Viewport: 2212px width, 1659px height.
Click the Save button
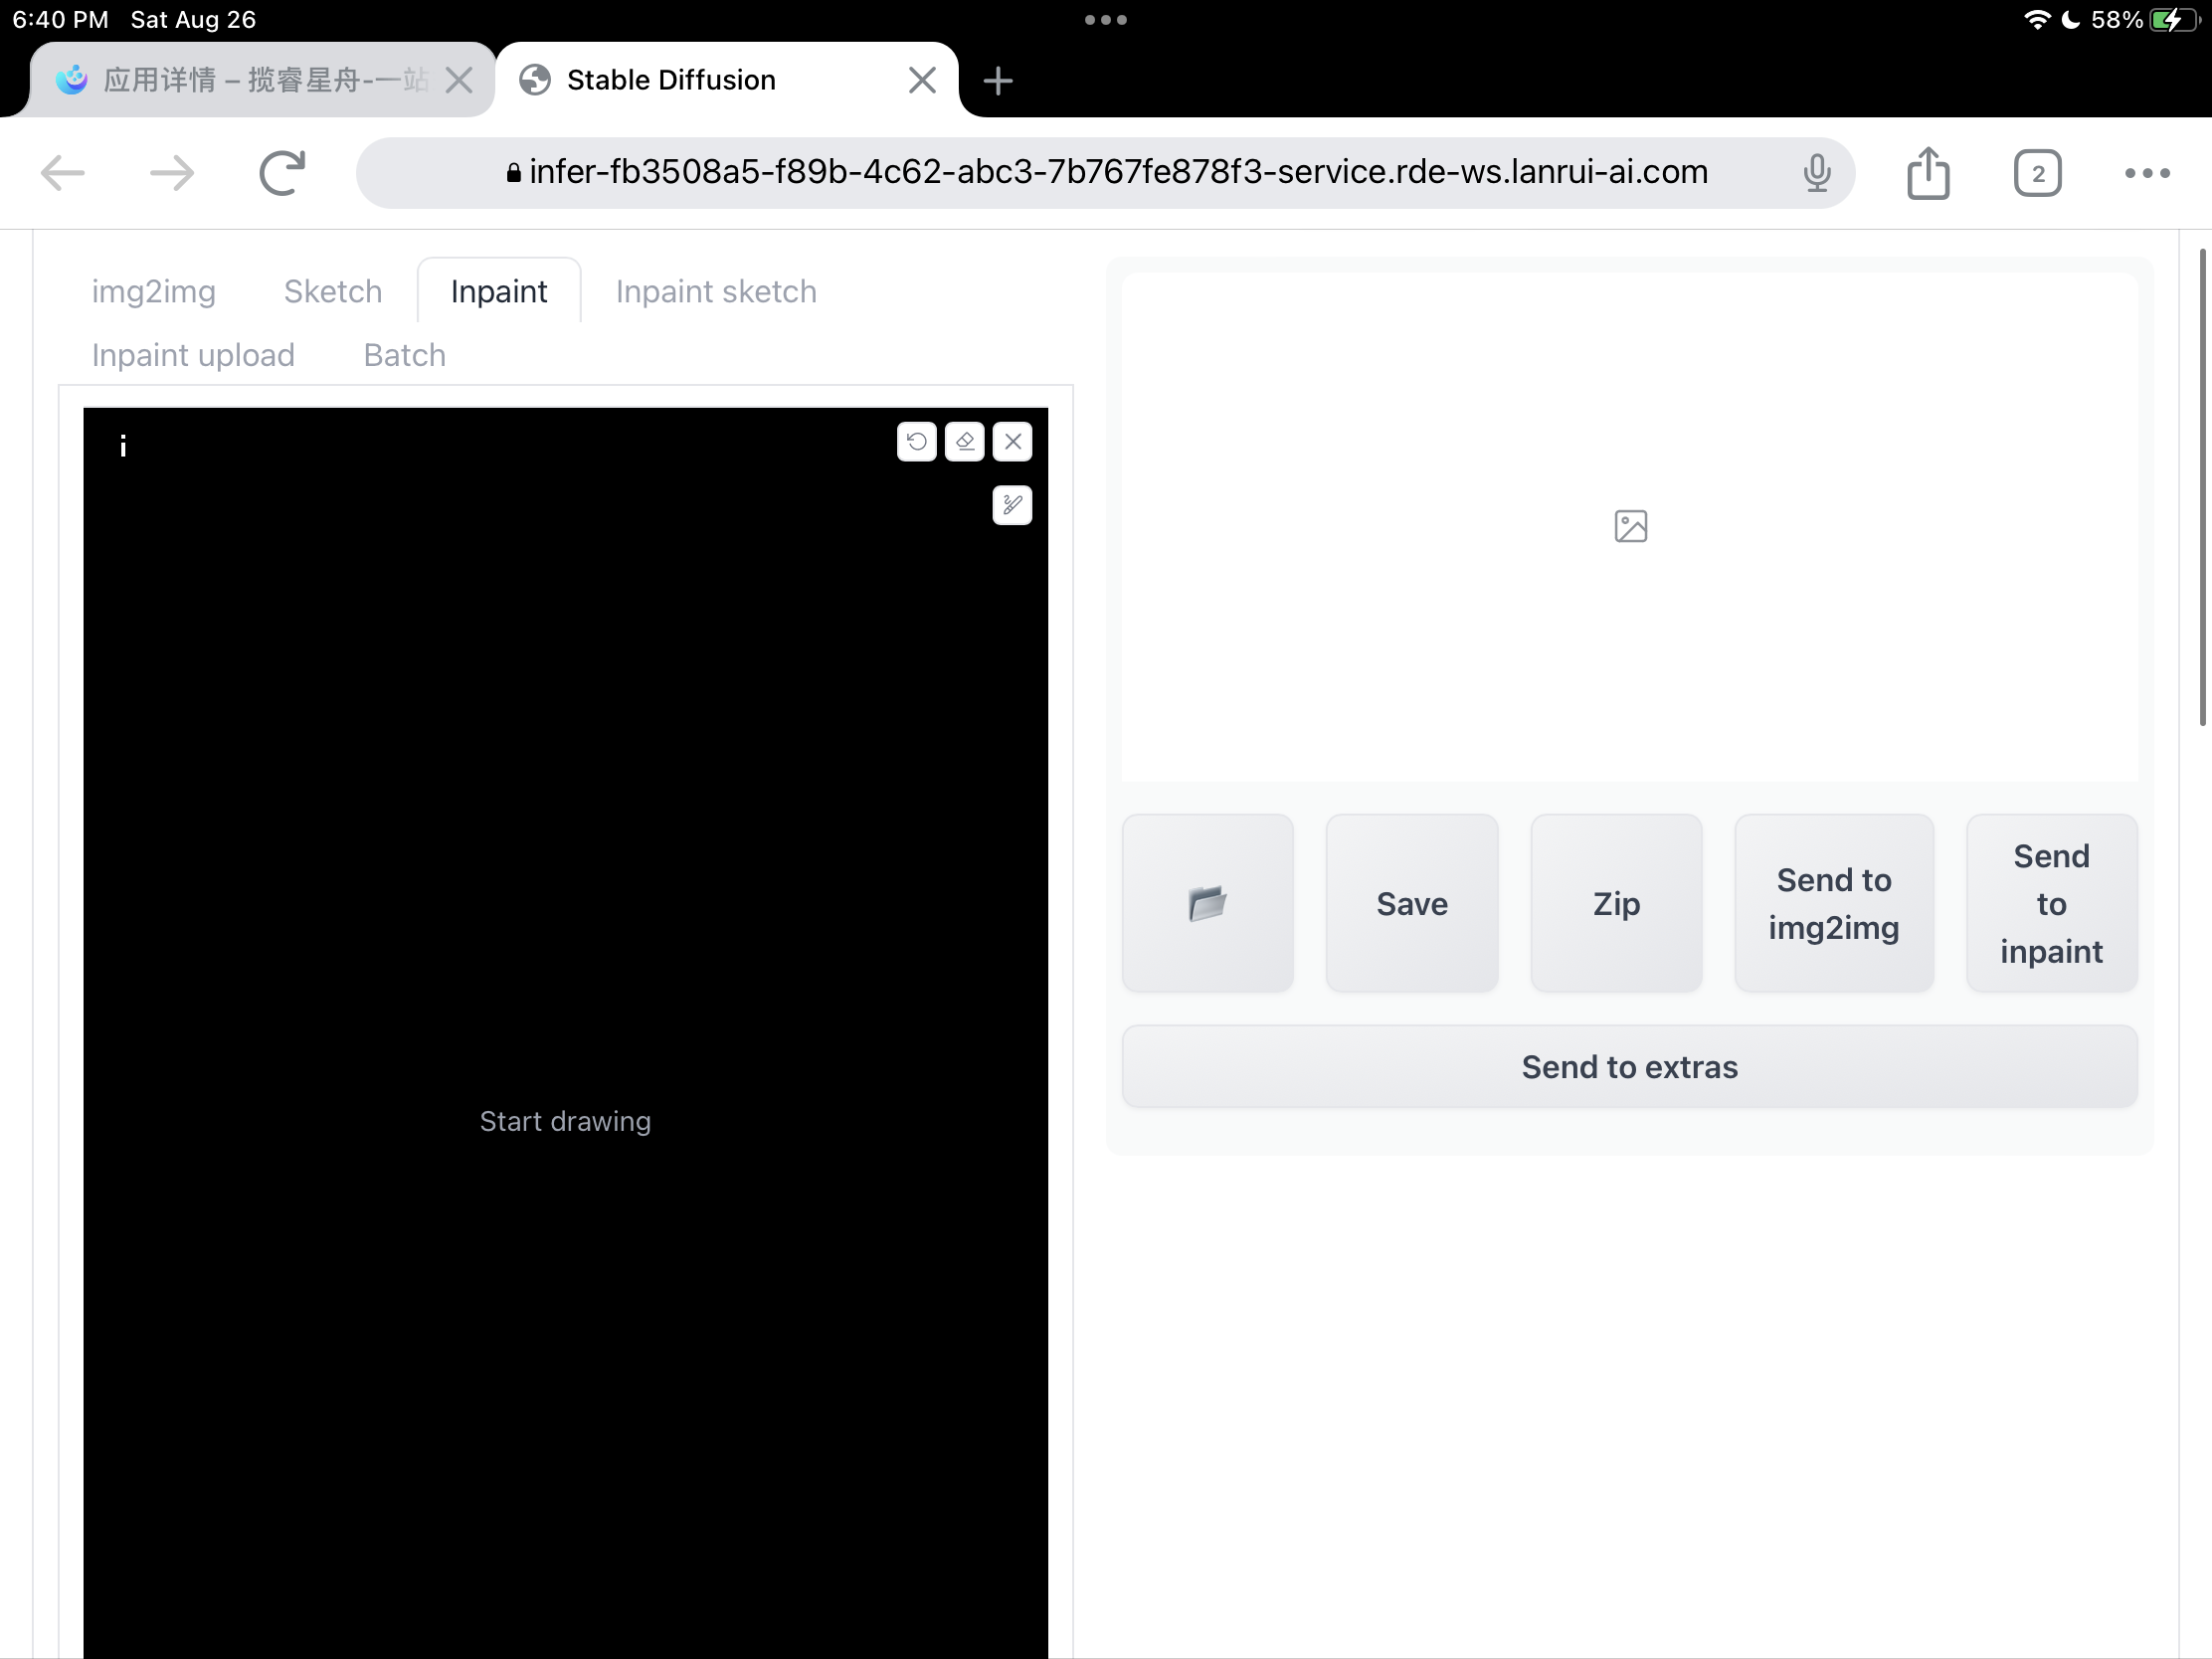1412,903
